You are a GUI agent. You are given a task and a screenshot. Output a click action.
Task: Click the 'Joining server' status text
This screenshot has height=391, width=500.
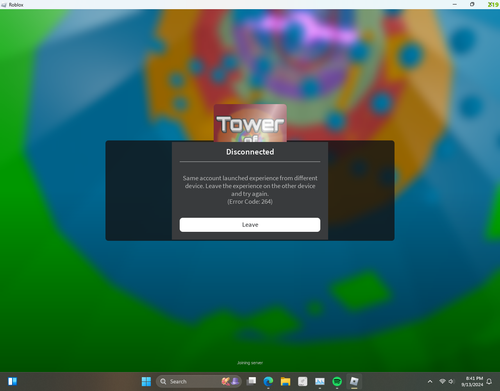click(x=250, y=363)
